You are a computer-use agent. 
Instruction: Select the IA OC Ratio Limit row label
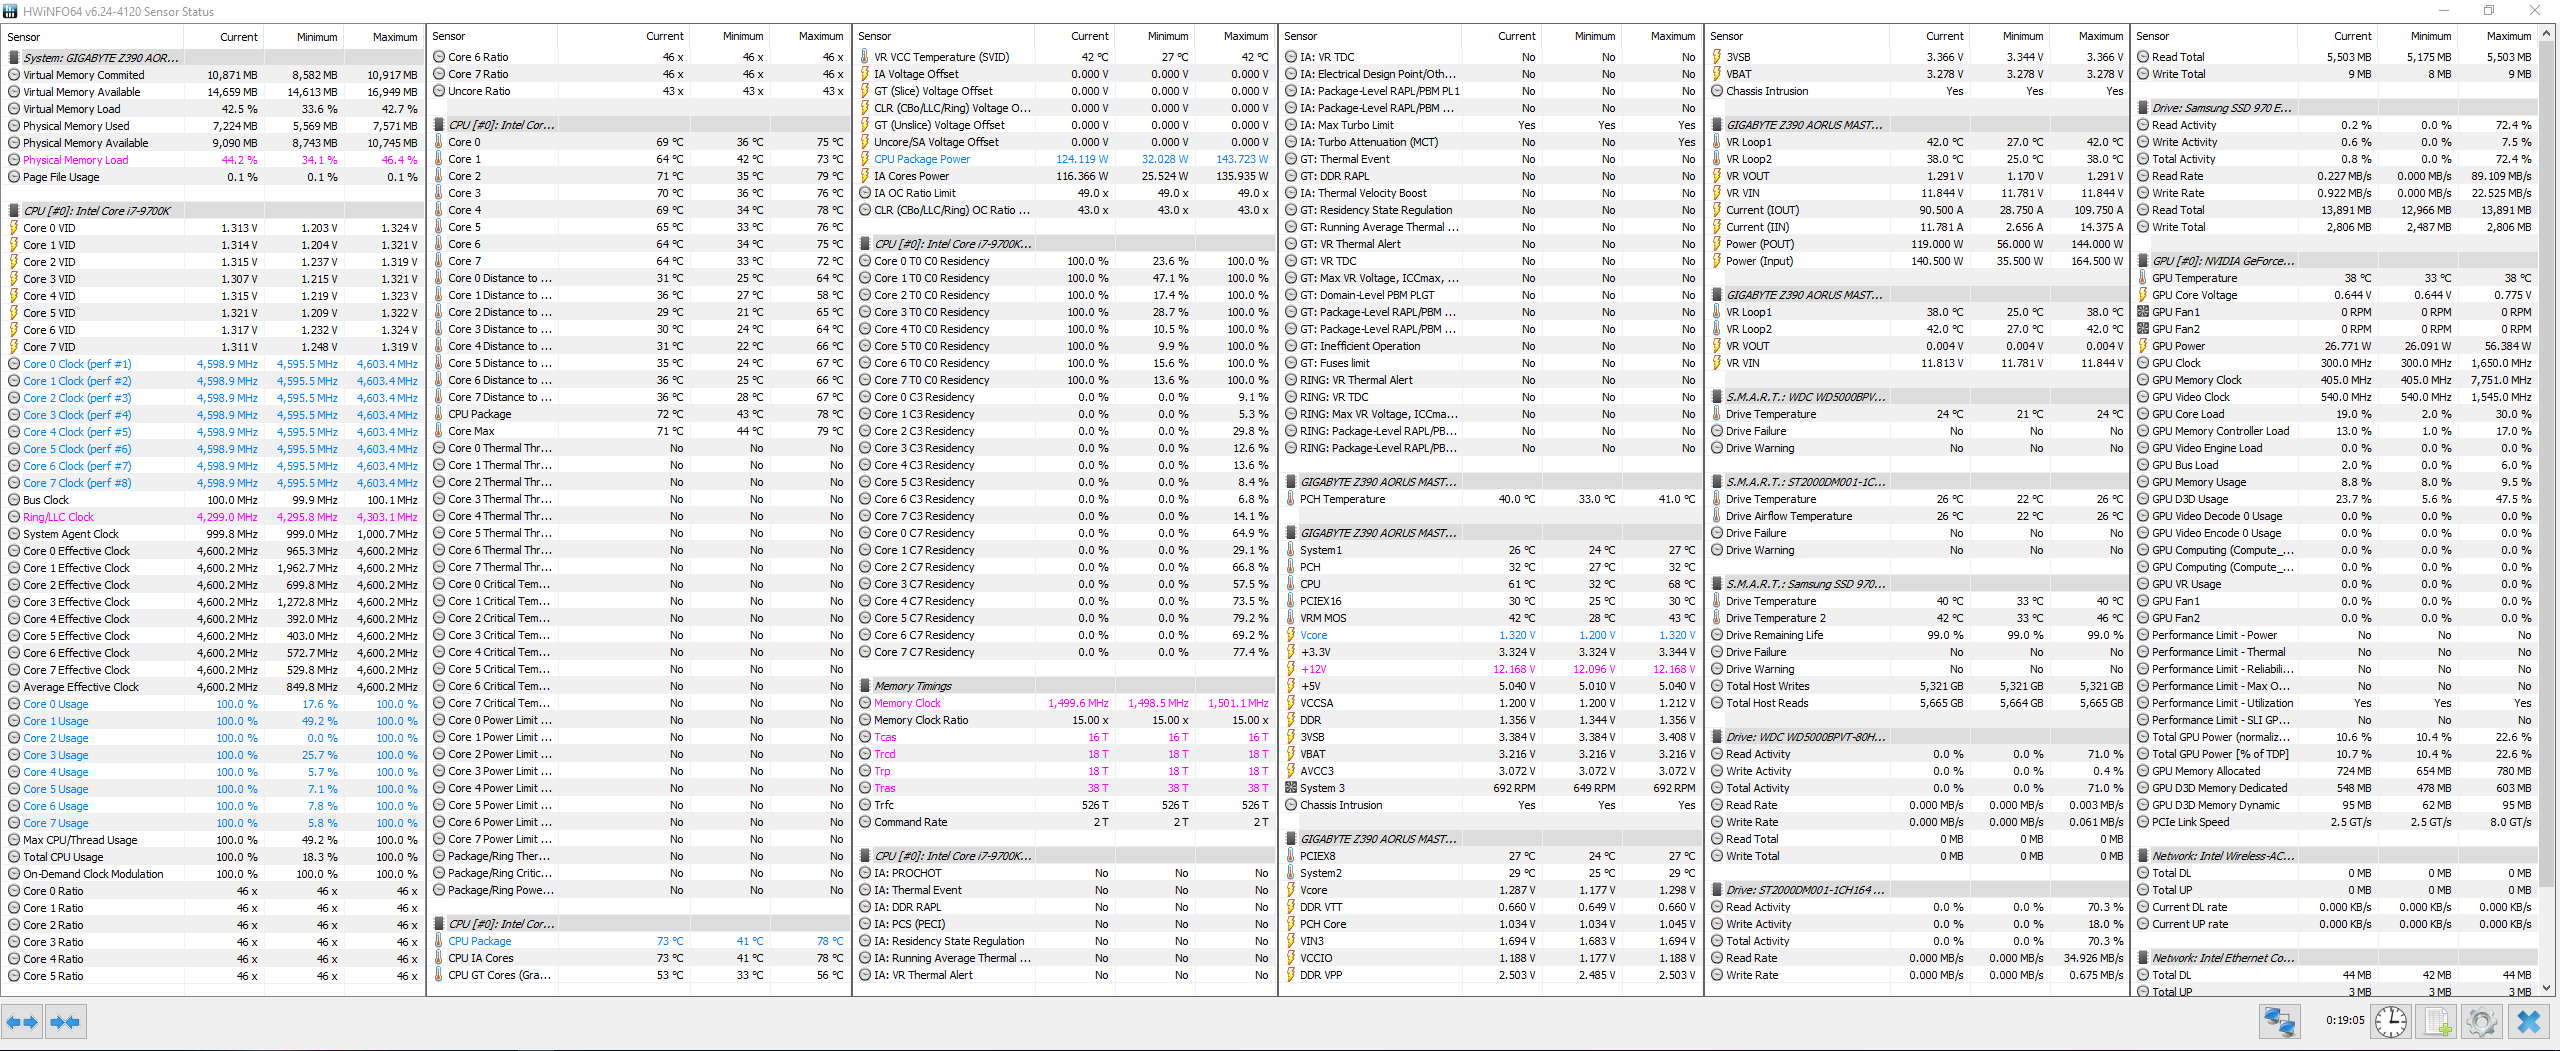pos(915,193)
